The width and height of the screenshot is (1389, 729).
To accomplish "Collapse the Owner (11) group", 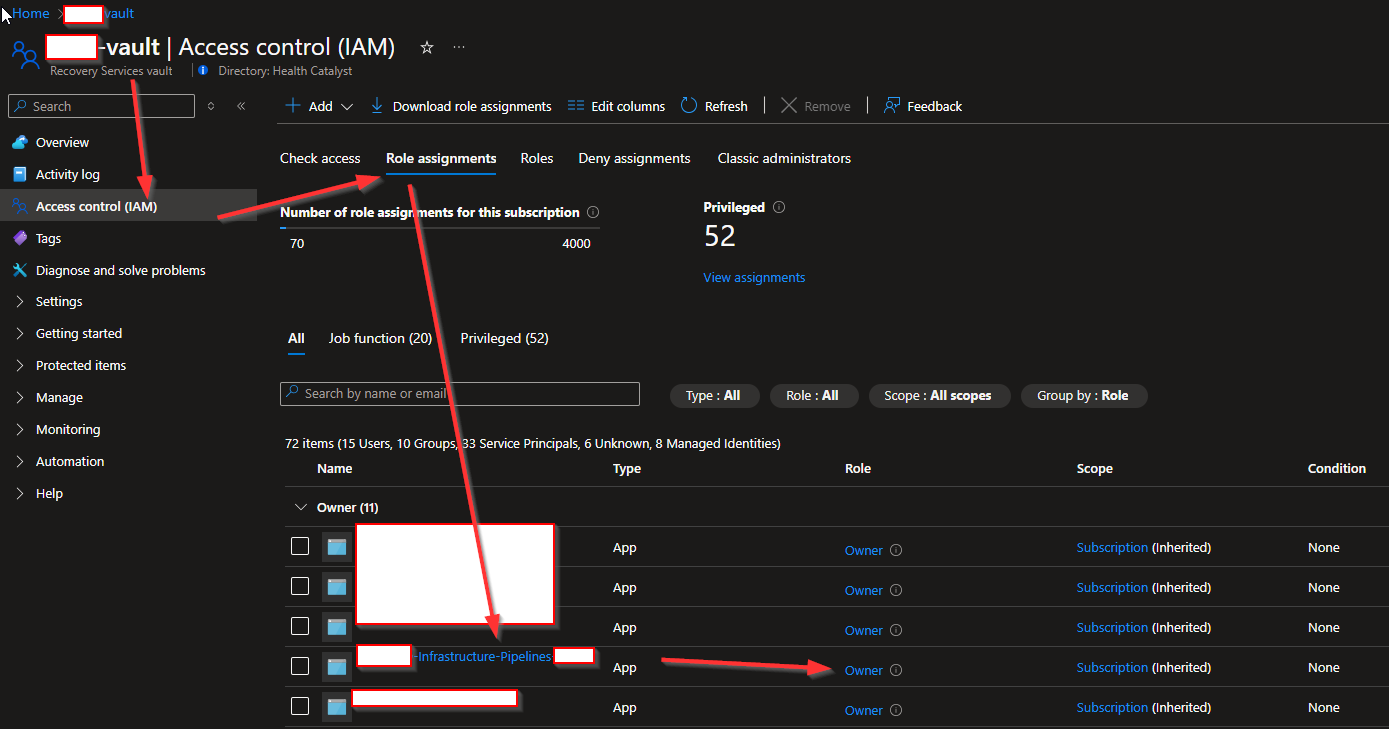I will pos(300,507).
